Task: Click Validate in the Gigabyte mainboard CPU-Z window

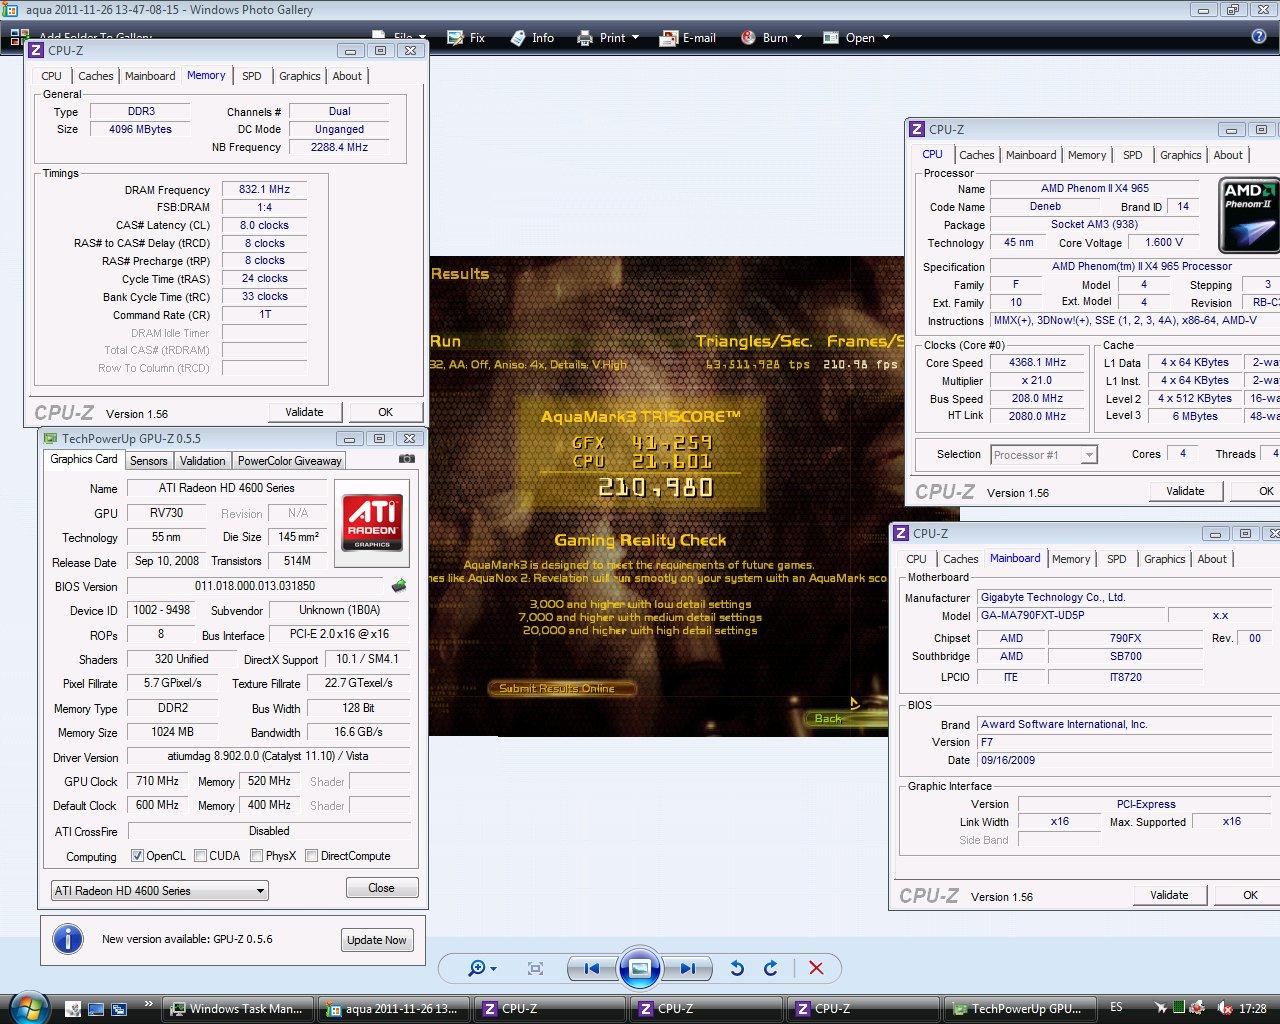Action: tap(1169, 895)
